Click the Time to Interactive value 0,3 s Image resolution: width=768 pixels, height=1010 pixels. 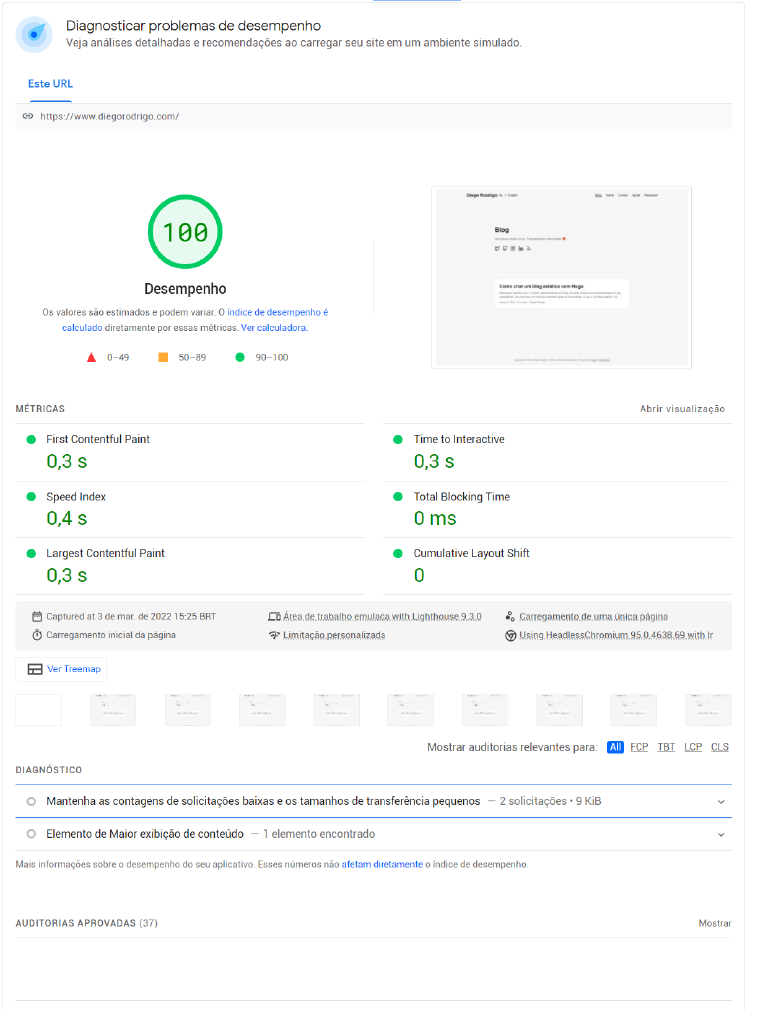tap(434, 462)
